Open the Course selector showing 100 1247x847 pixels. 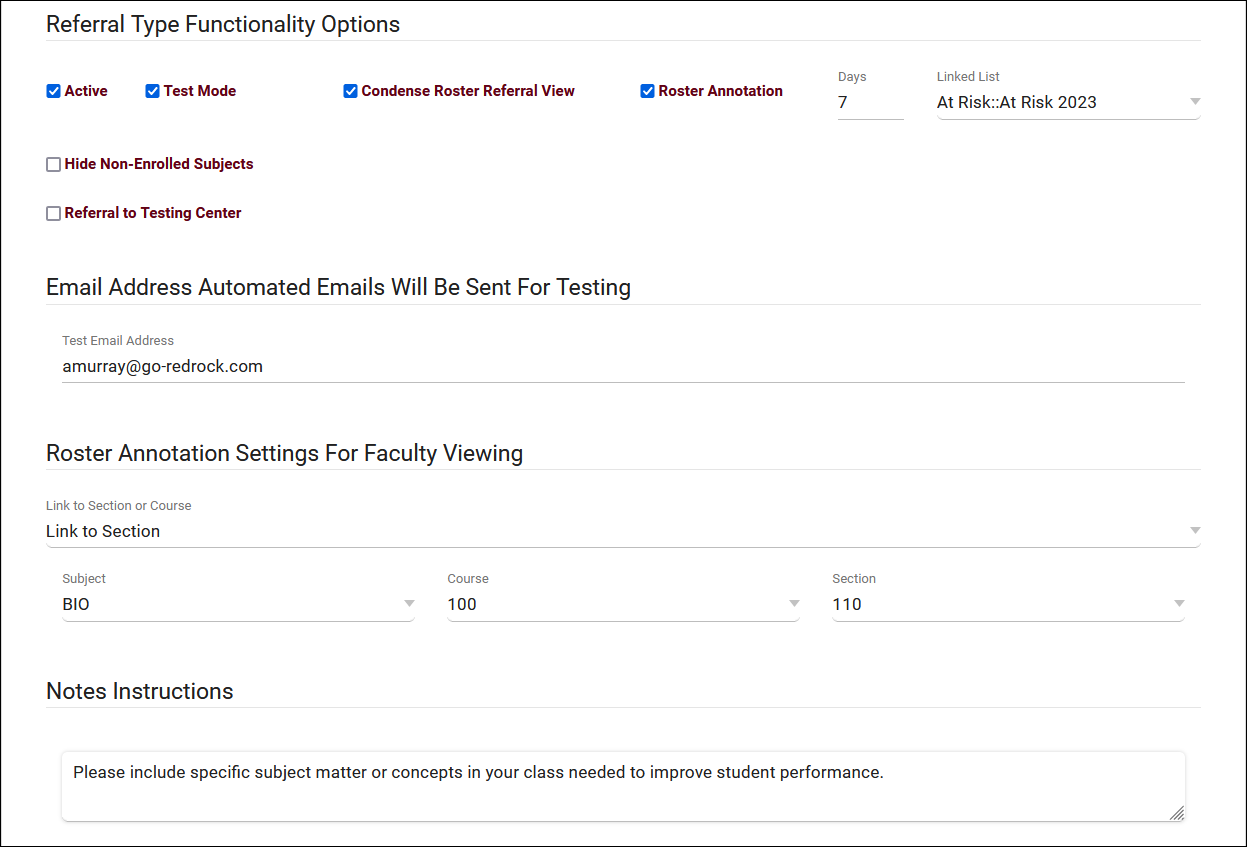coord(615,604)
